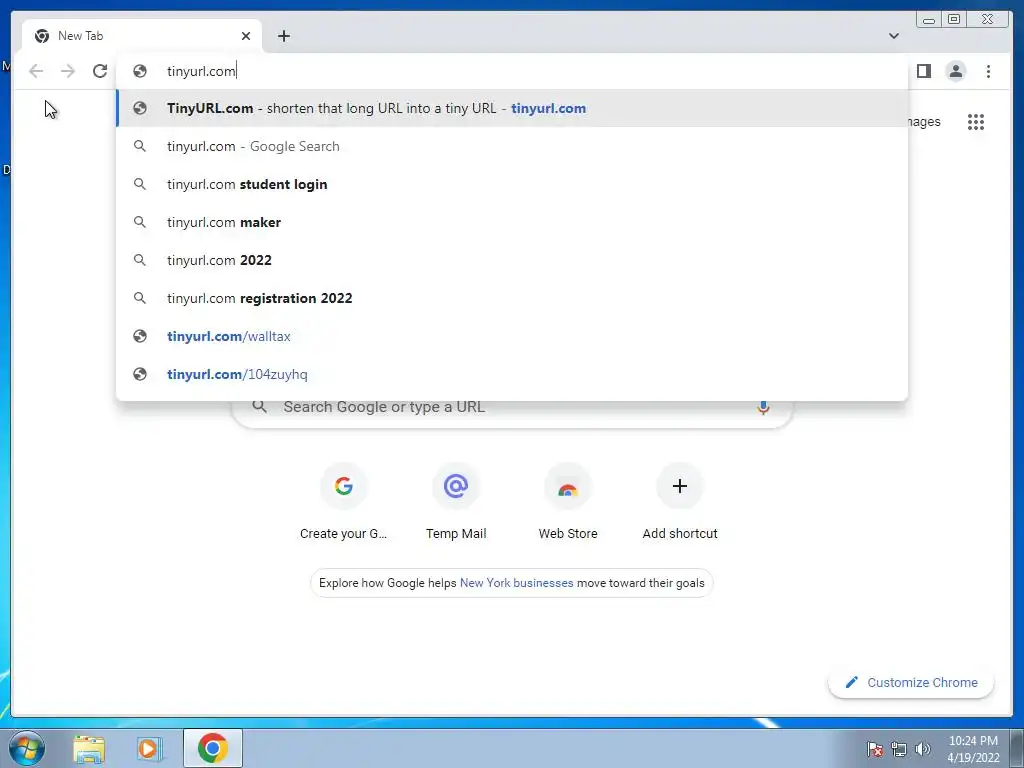Click the browser back arrow
Screen dimensions: 1024x768
[x=36, y=71]
